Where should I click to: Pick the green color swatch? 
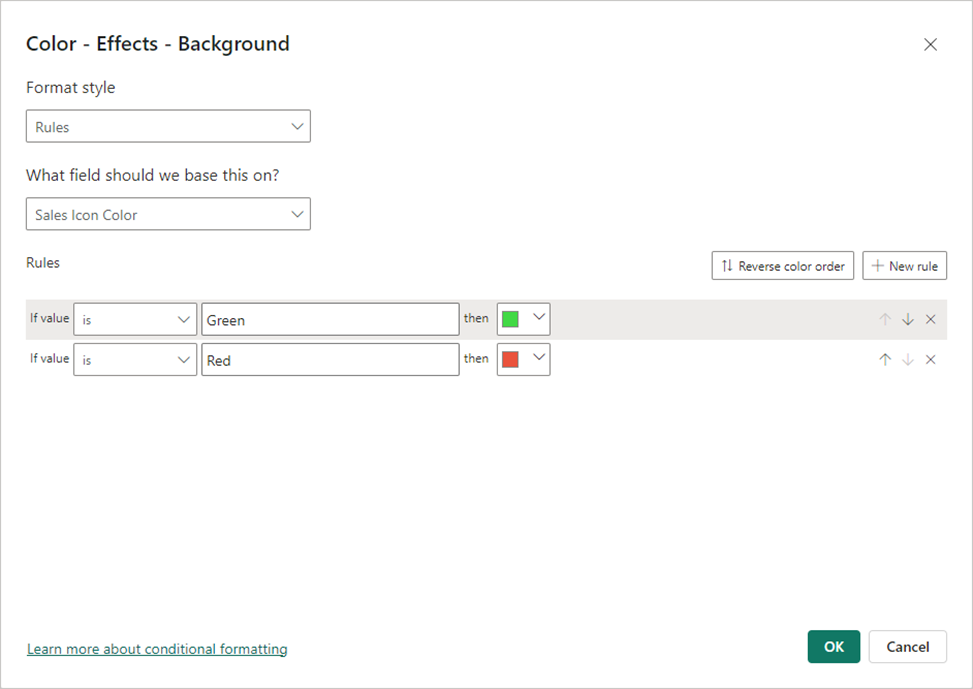(510, 320)
